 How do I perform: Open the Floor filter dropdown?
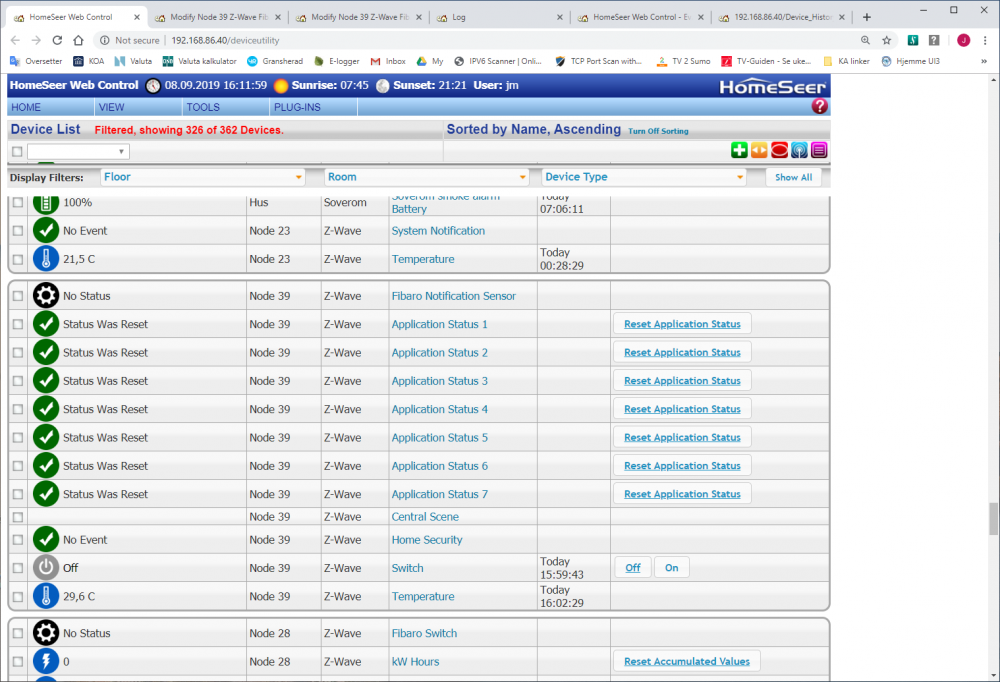pyautogui.click(x=203, y=177)
